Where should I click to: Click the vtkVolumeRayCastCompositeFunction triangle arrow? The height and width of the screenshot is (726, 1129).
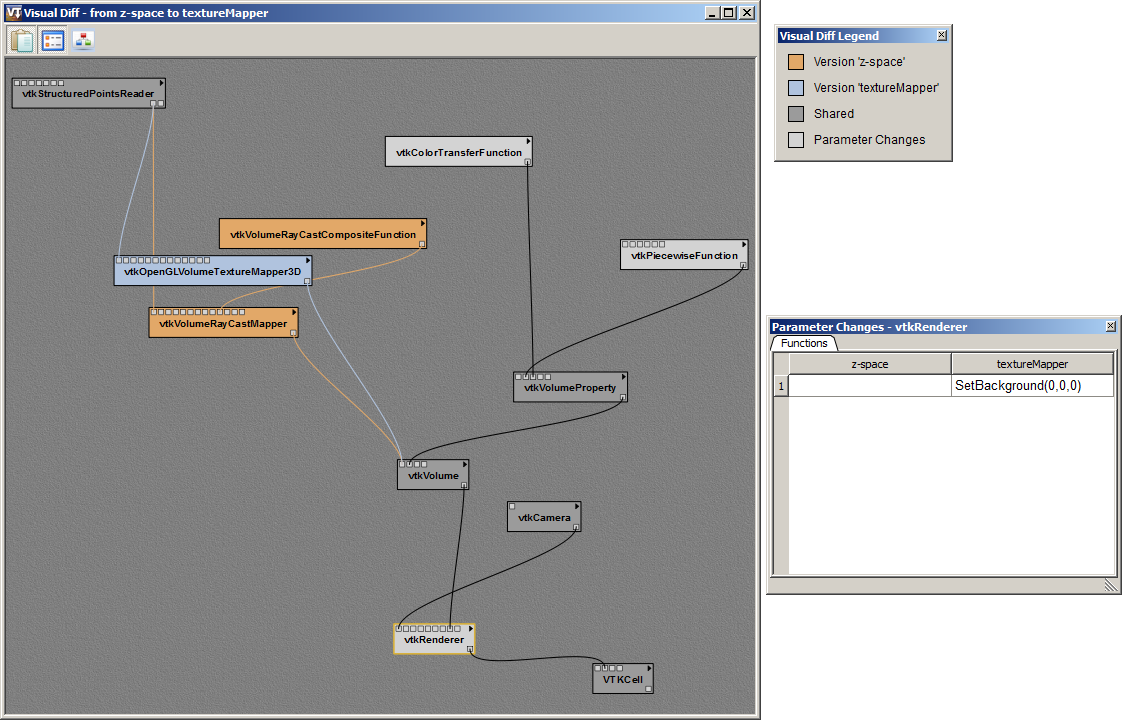(423, 223)
